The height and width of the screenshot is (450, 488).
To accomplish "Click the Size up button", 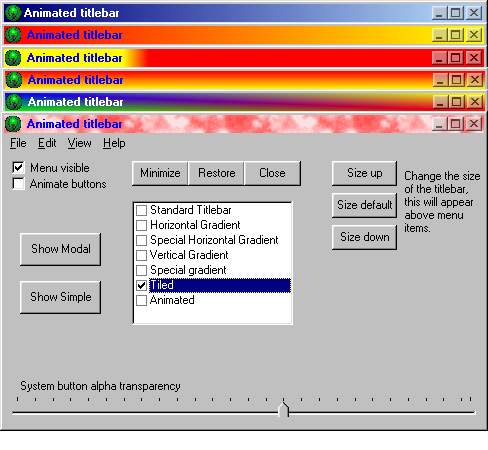I will 364,173.
